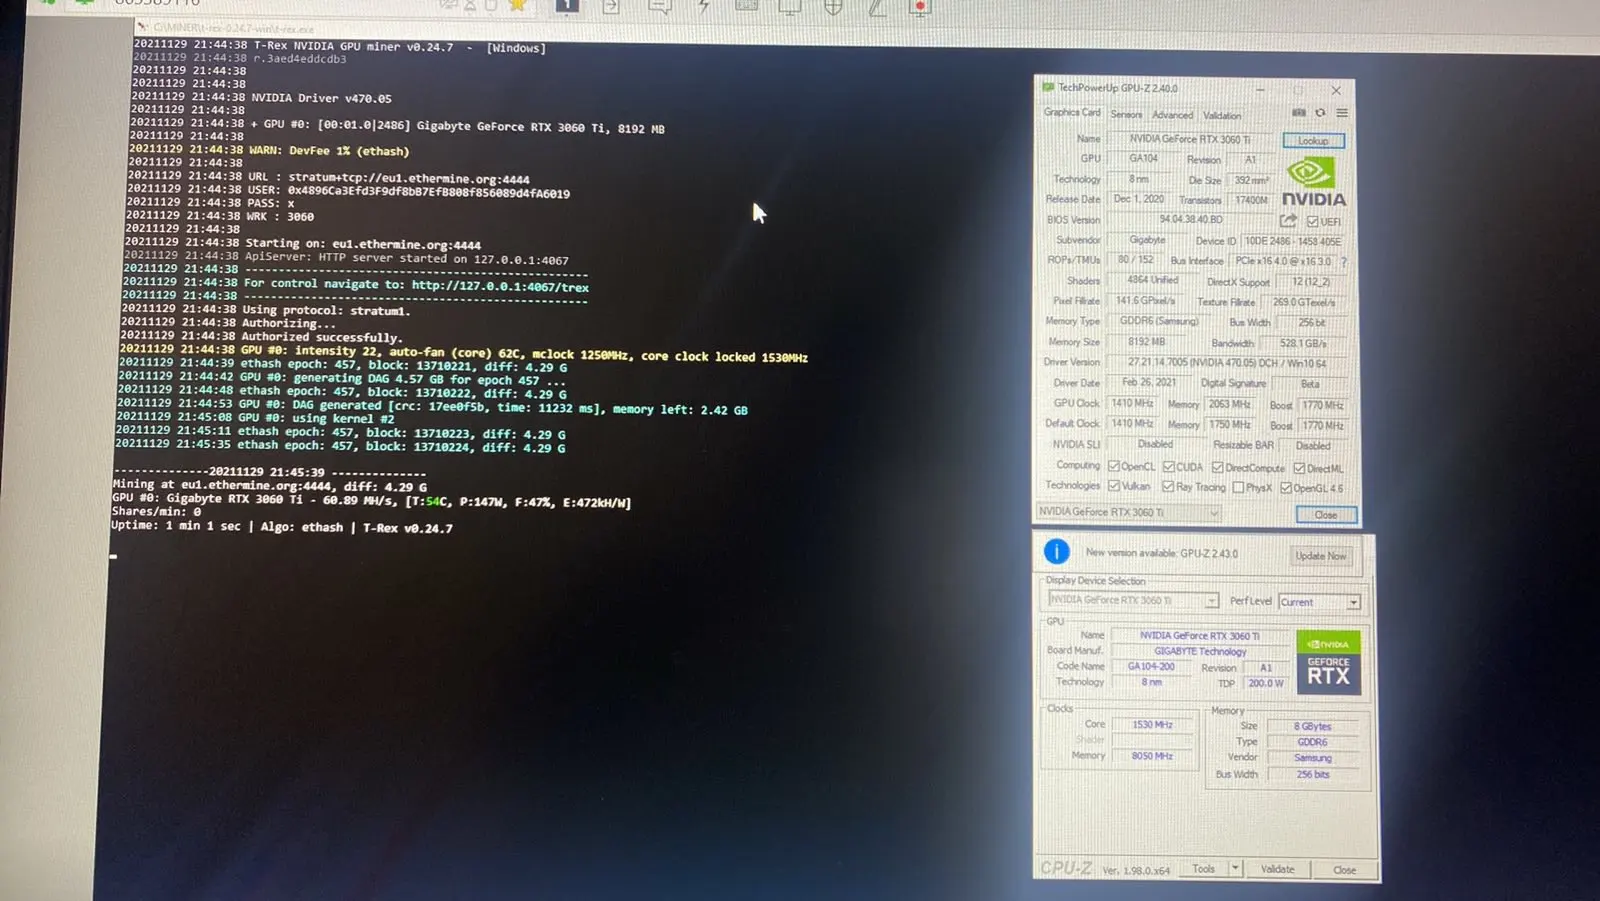The width and height of the screenshot is (1600, 901).
Task: Click the Uptime status line in console
Action: pos(281,527)
